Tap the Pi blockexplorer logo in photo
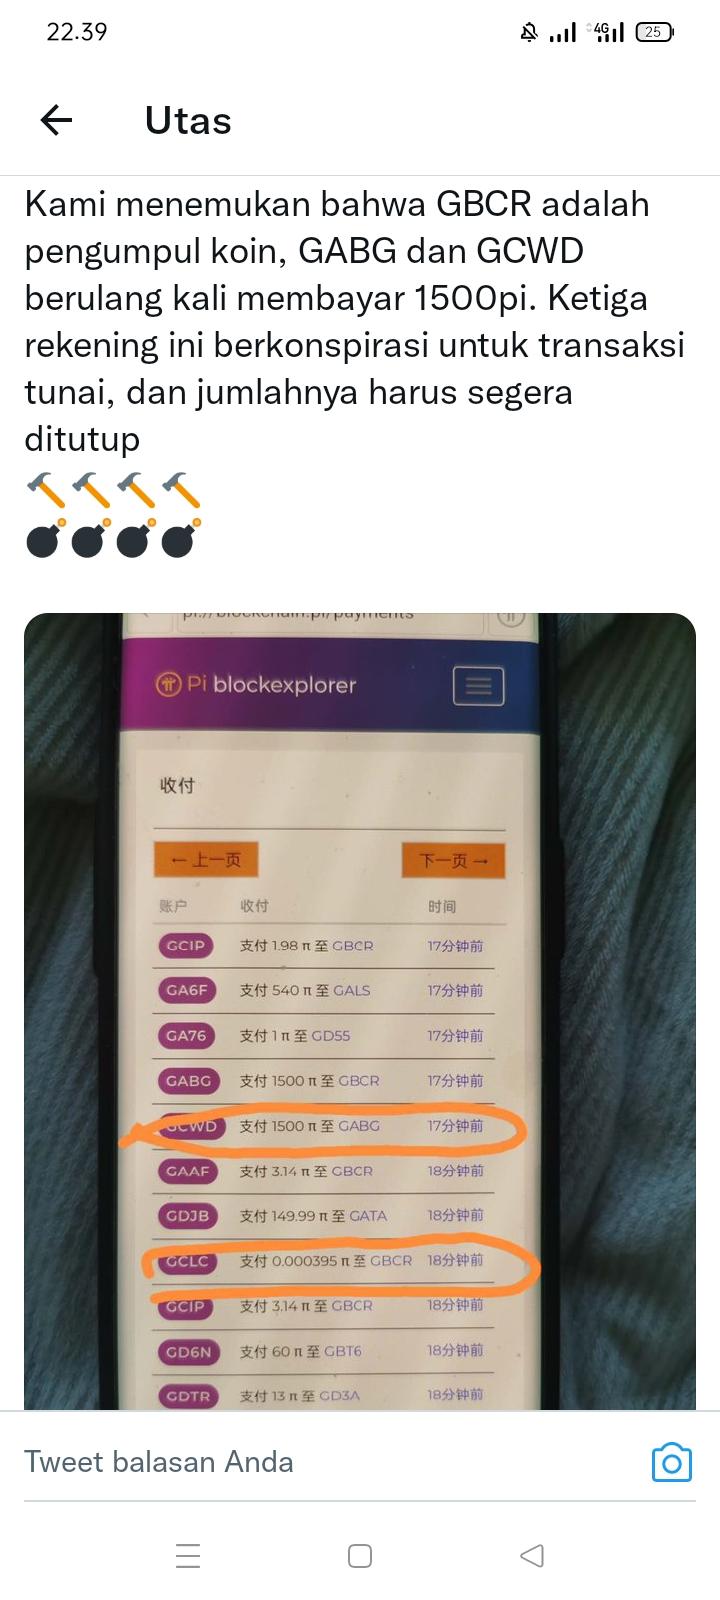 pos(256,685)
